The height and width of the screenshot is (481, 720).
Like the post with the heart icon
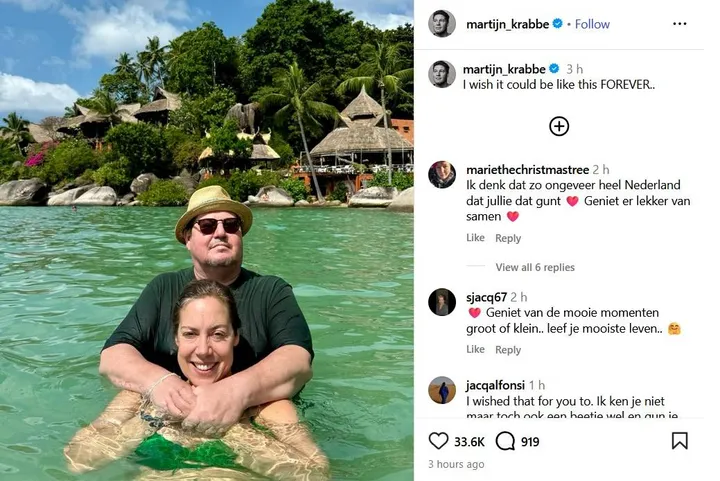pos(438,441)
